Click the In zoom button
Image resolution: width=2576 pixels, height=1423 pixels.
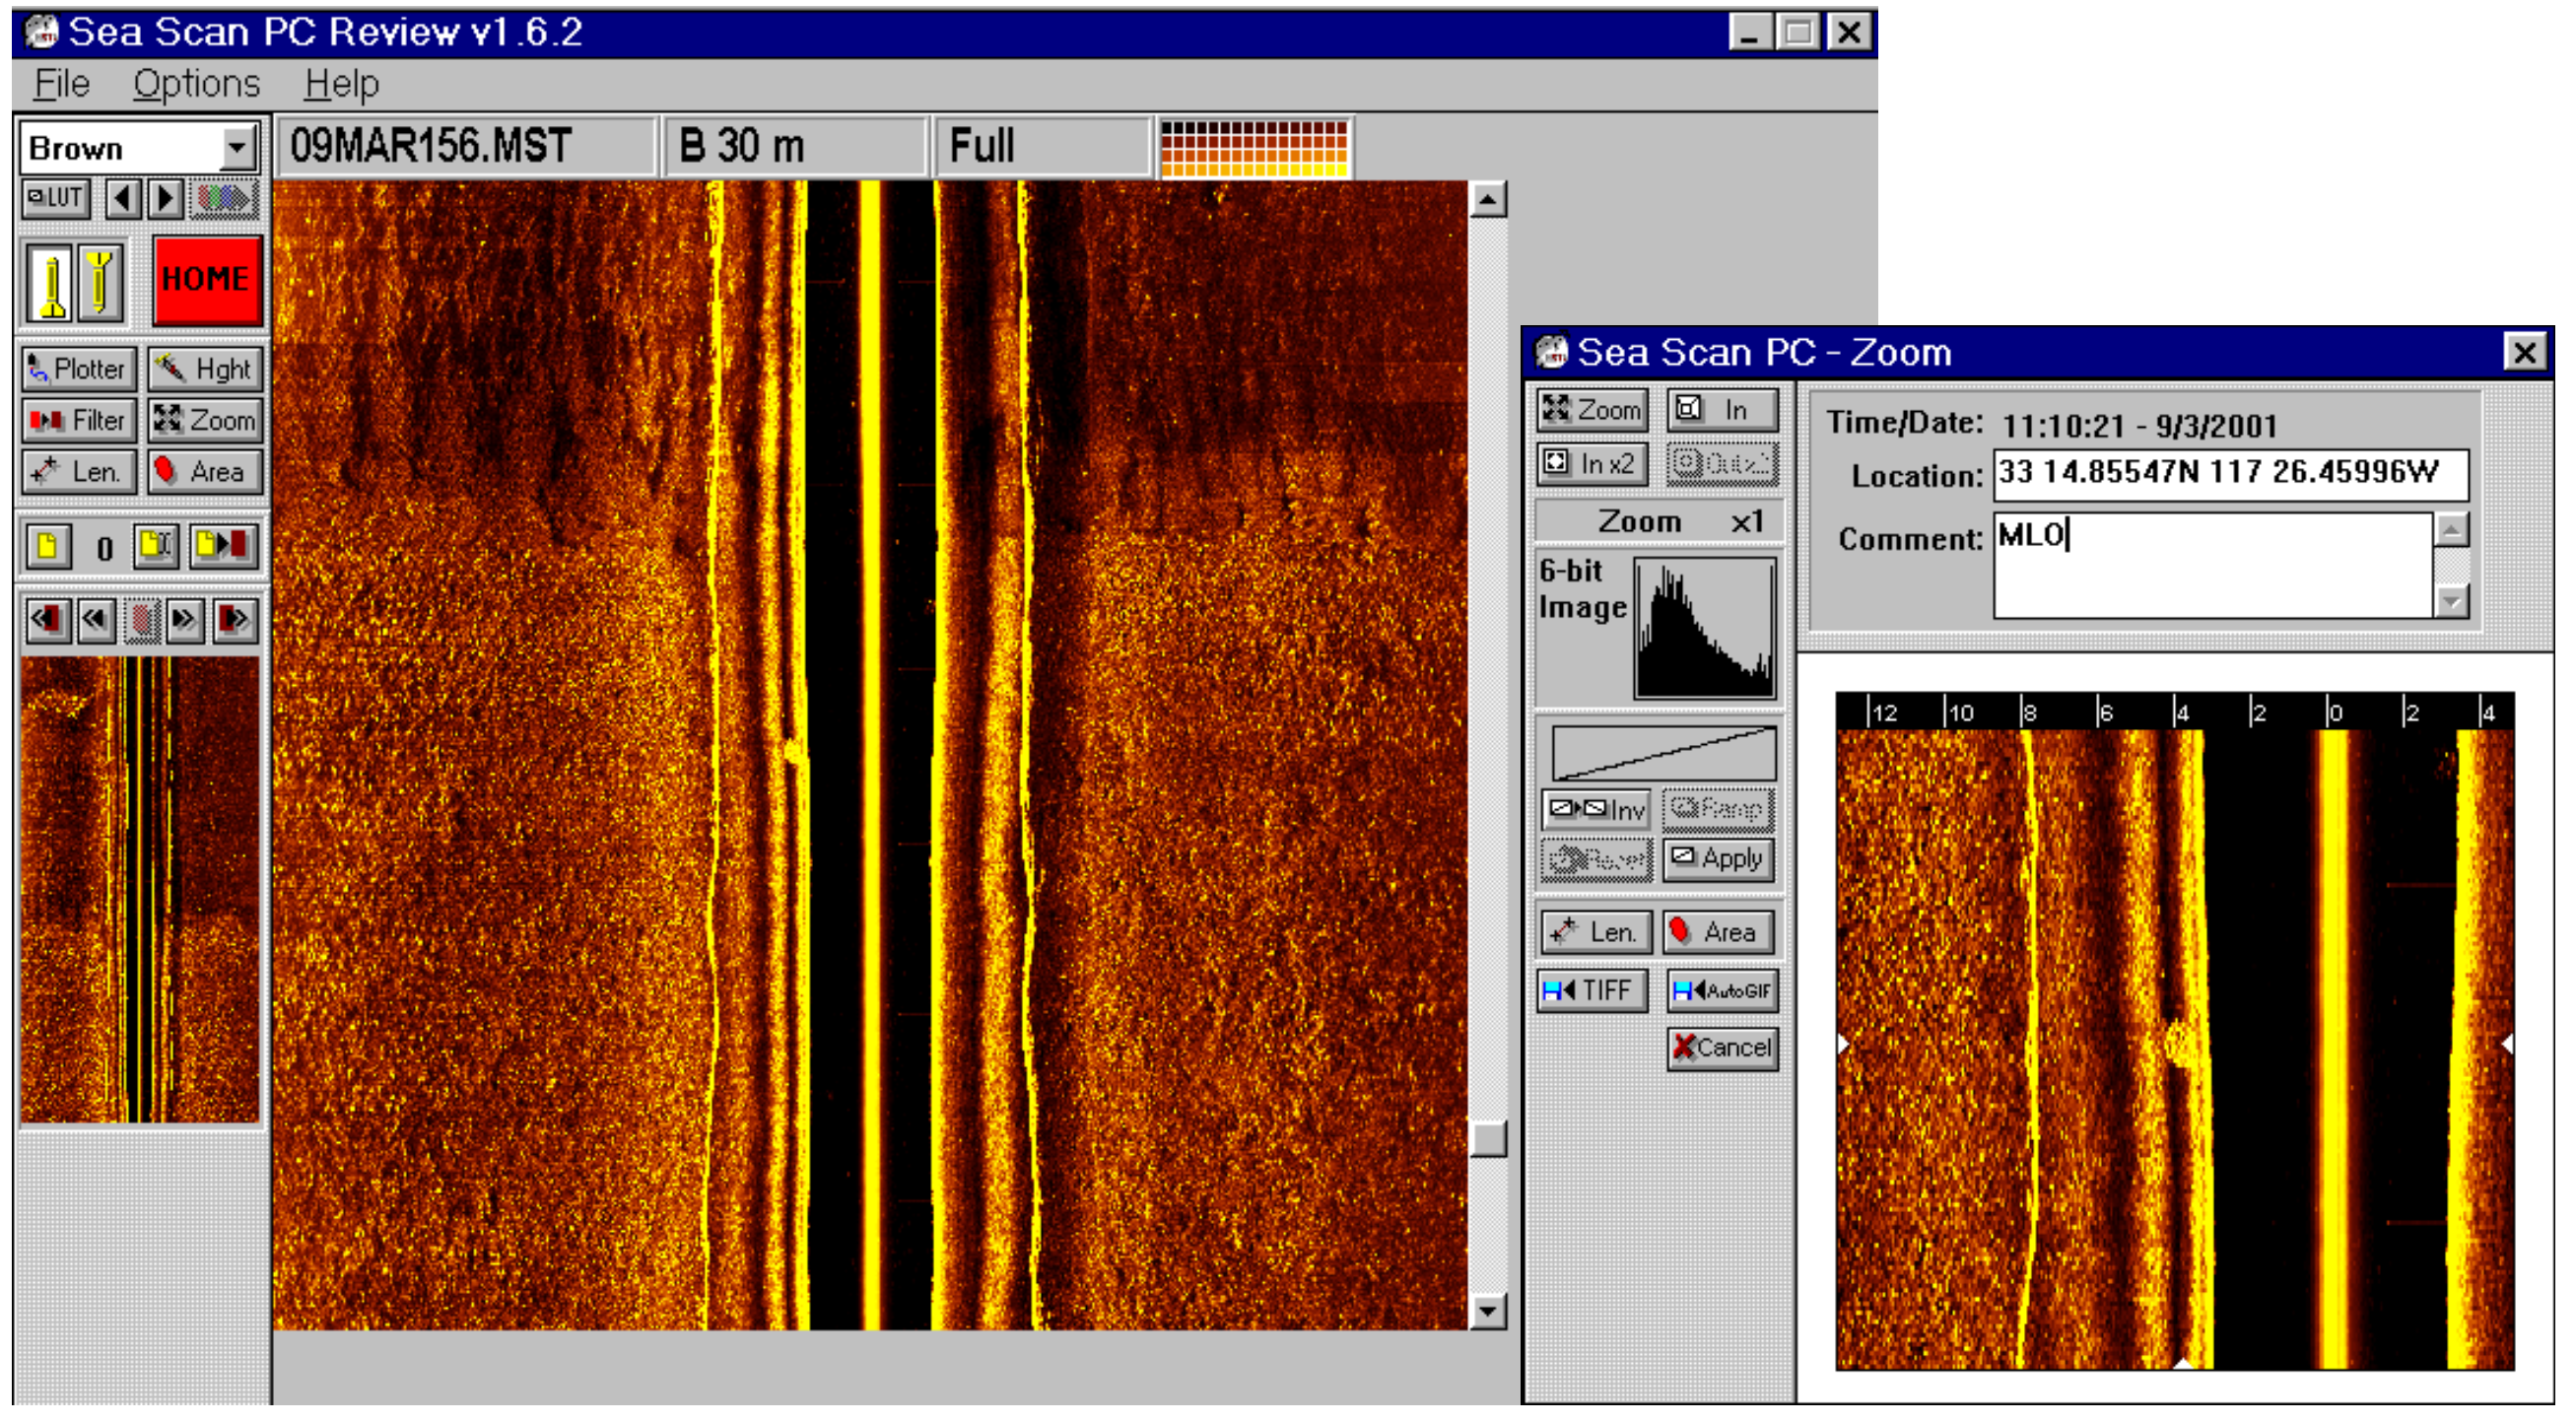[x=1722, y=410]
